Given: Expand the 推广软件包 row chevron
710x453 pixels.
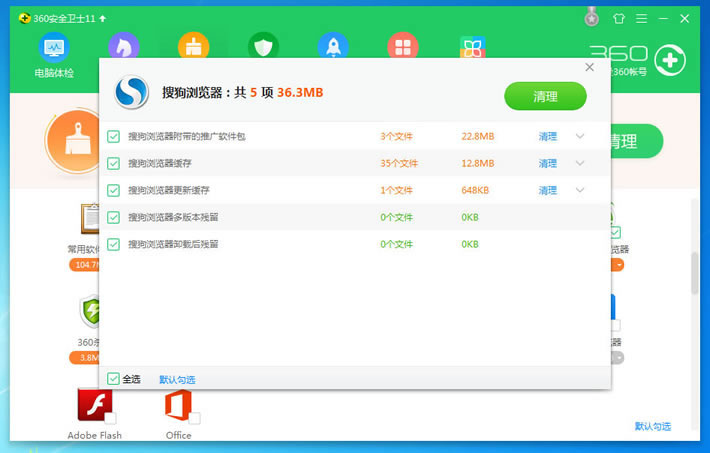Looking at the screenshot, I should 580,136.
